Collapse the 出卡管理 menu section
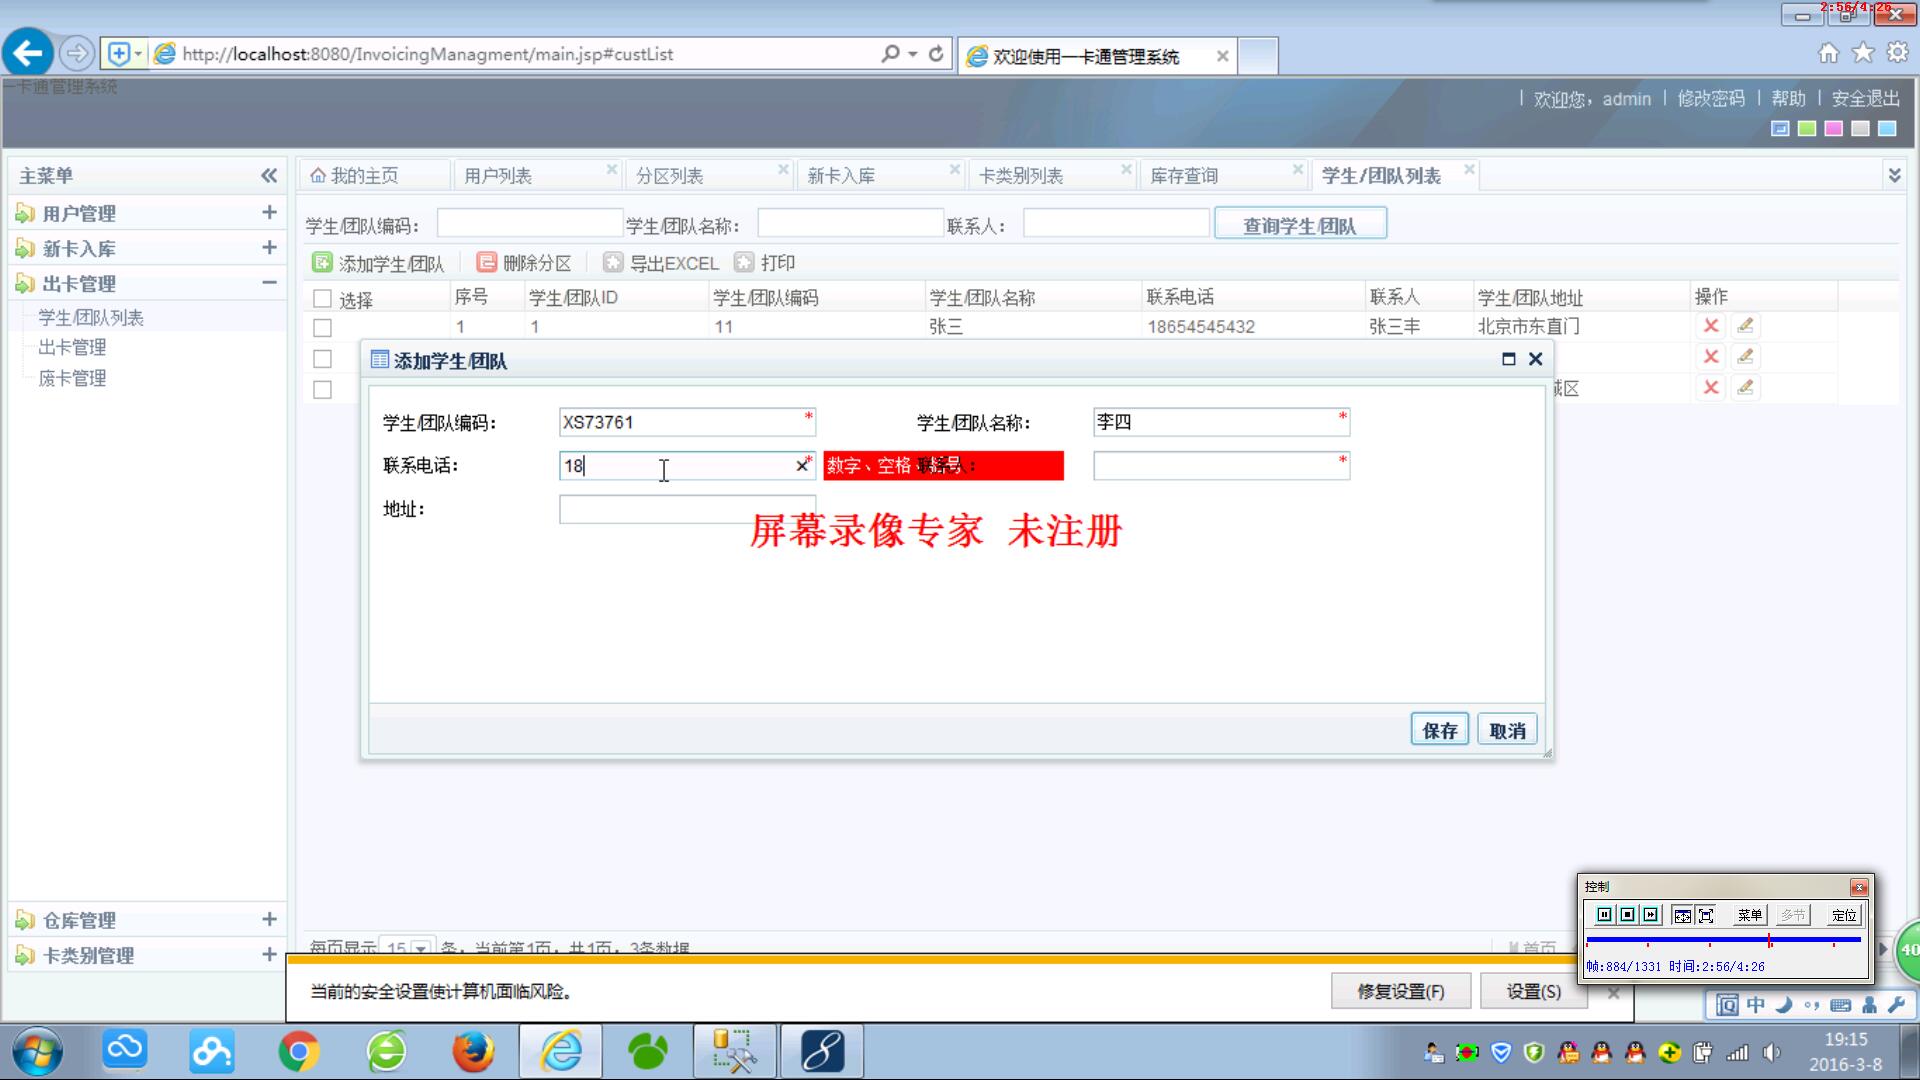This screenshot has height=1080, width=1920. 269,282
